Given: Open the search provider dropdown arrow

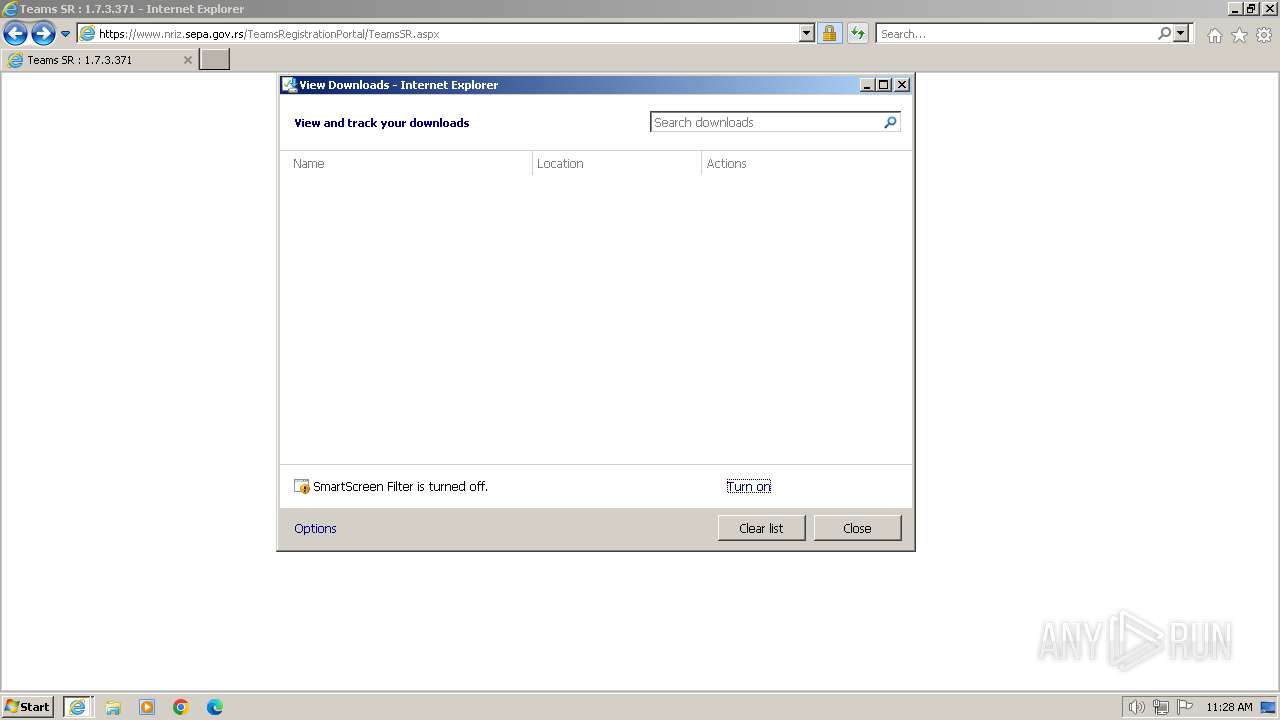Looking at the screenshot, I should (1181, 34).
